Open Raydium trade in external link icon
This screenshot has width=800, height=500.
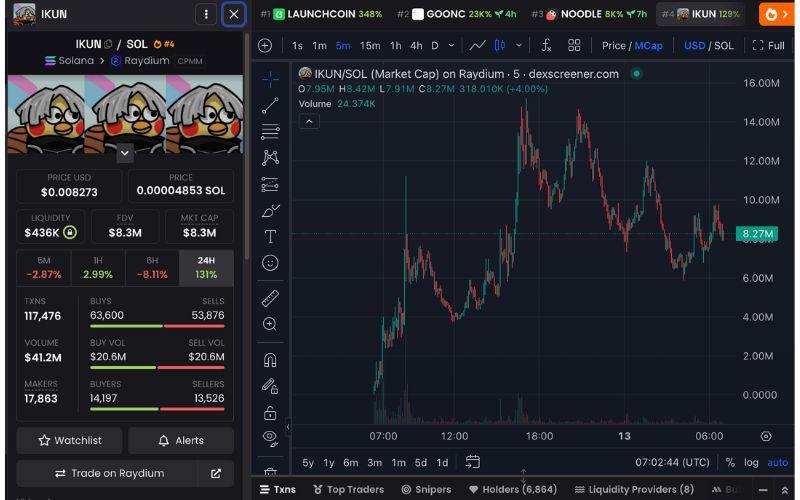coord(216,473)
